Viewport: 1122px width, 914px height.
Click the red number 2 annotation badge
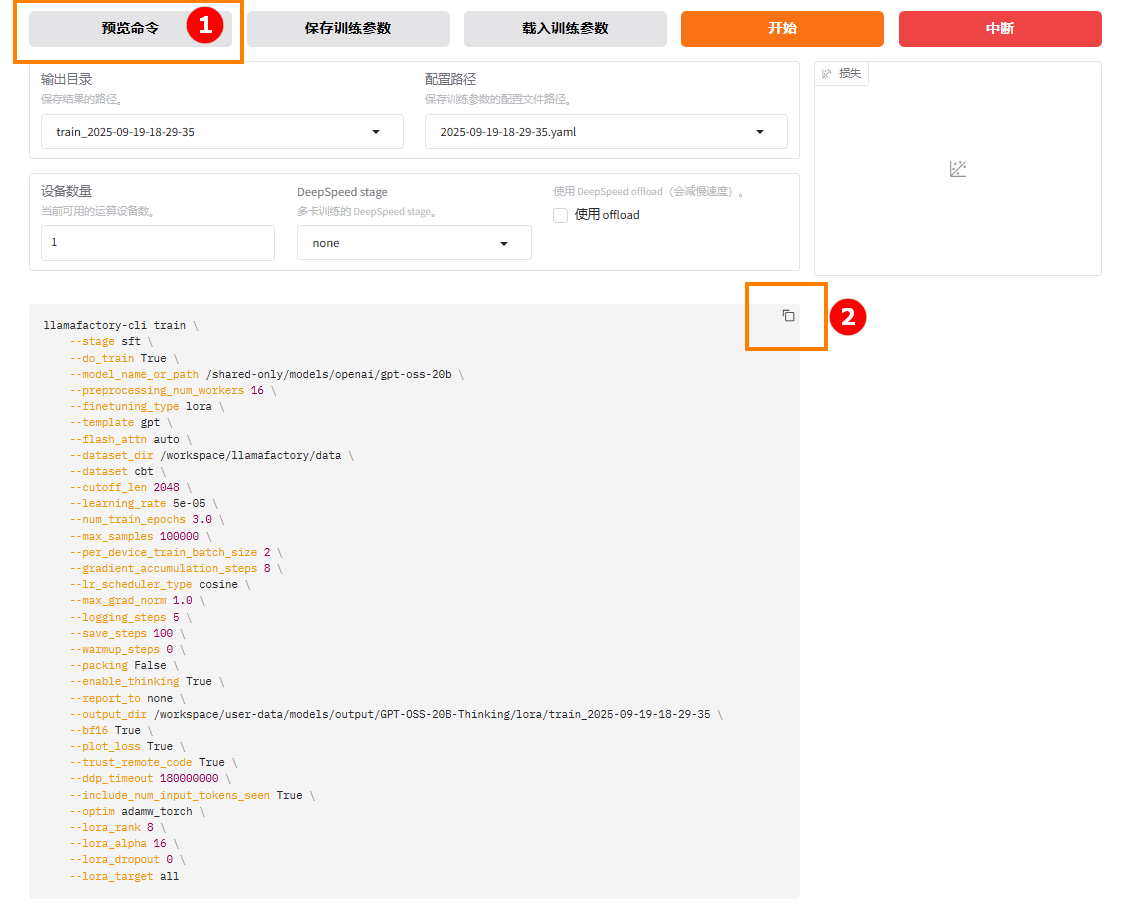[848, 317]
